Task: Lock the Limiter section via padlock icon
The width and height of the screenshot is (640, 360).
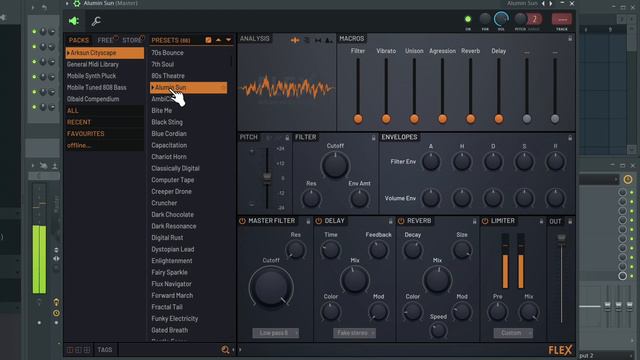Action: [541, 221]
